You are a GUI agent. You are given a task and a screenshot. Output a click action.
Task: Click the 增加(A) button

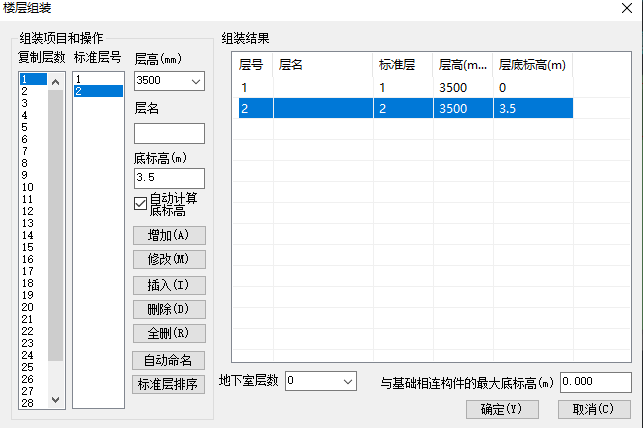169,235
